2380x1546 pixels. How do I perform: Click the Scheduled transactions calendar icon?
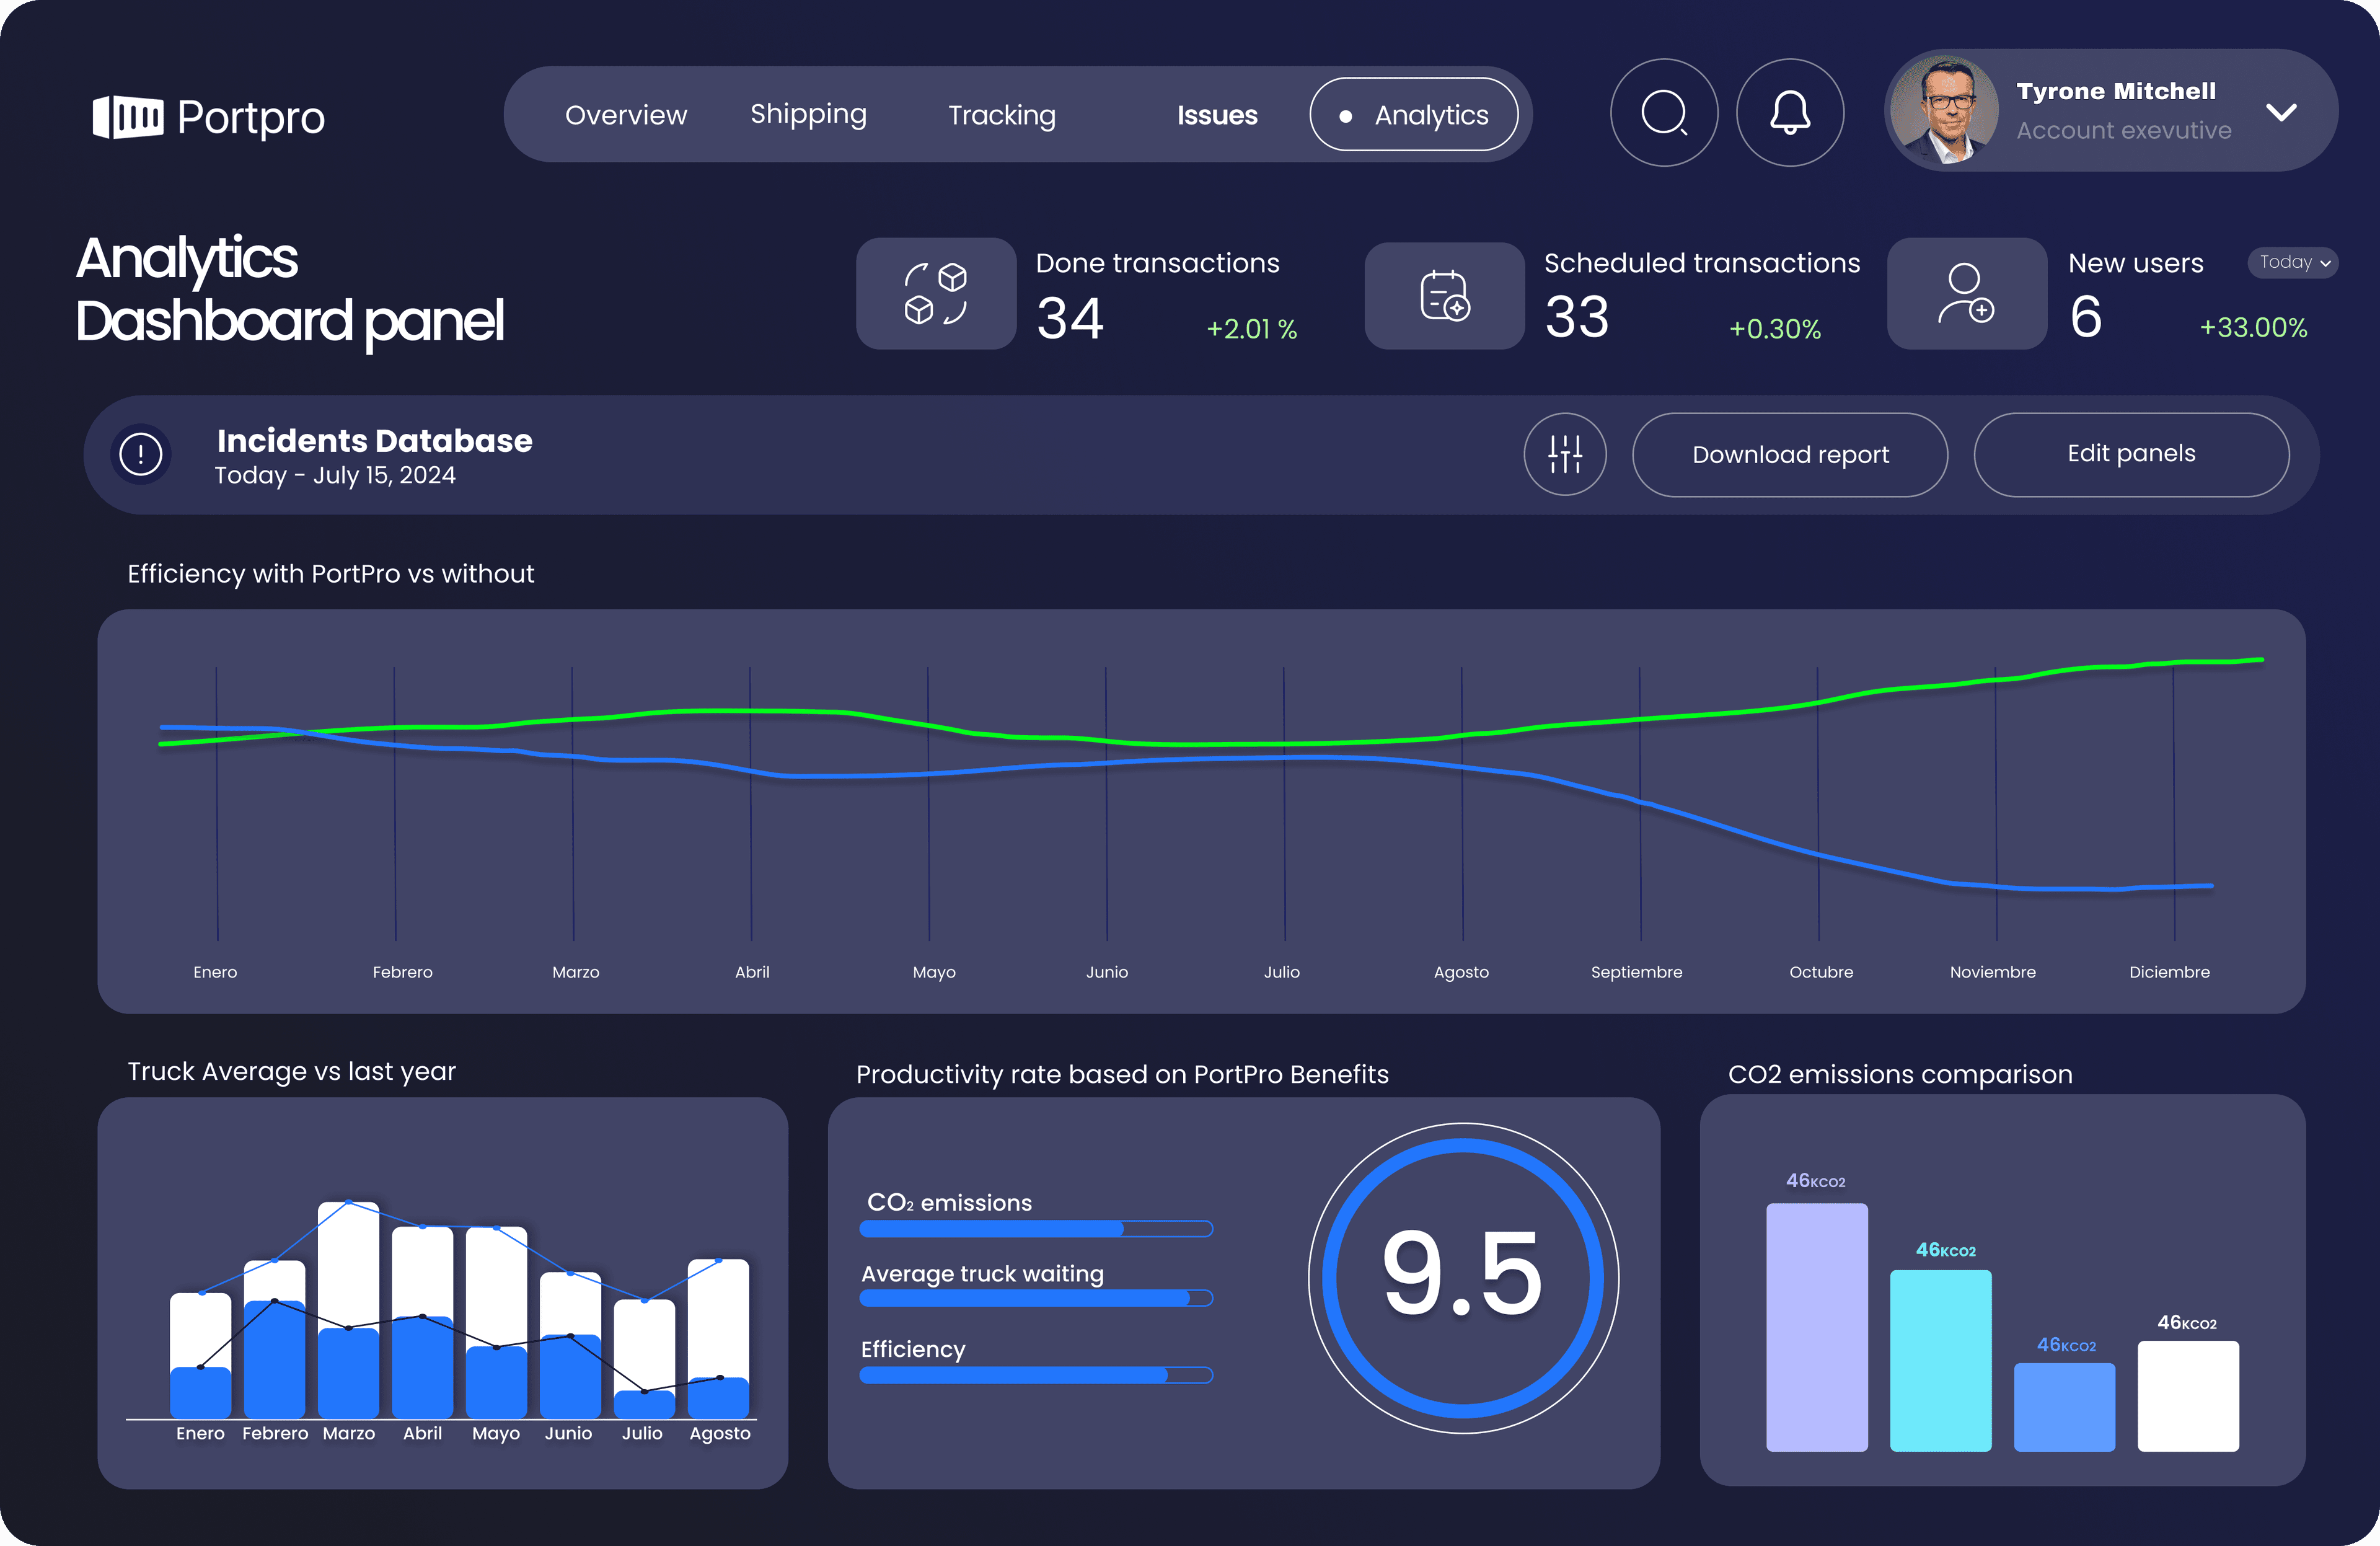[1444, 295]
